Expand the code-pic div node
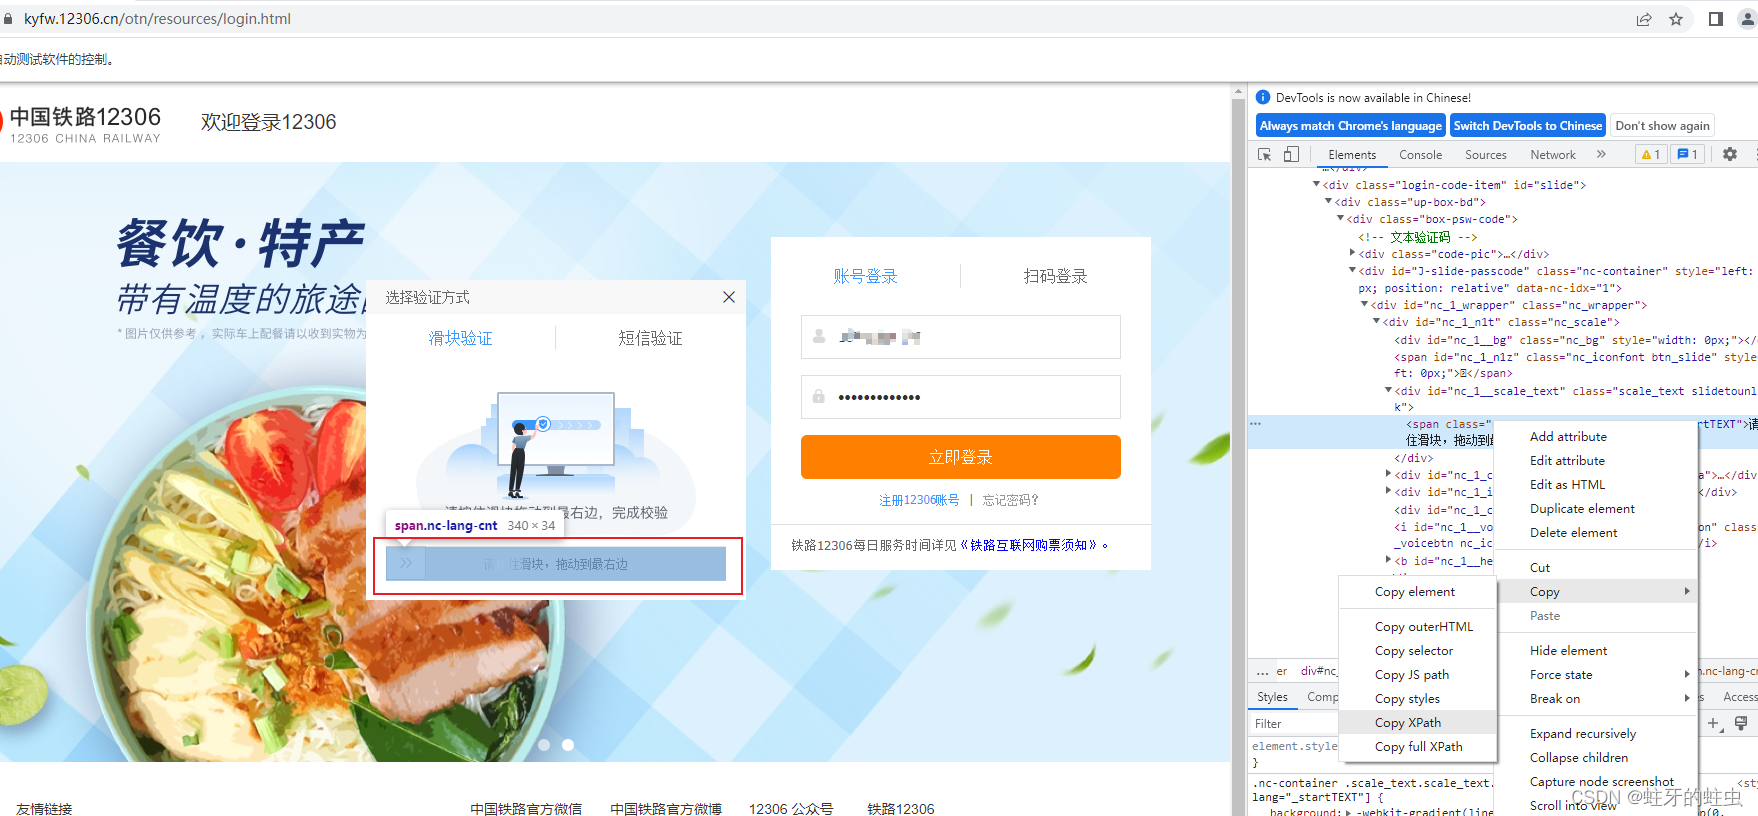 coord(1352,254)
